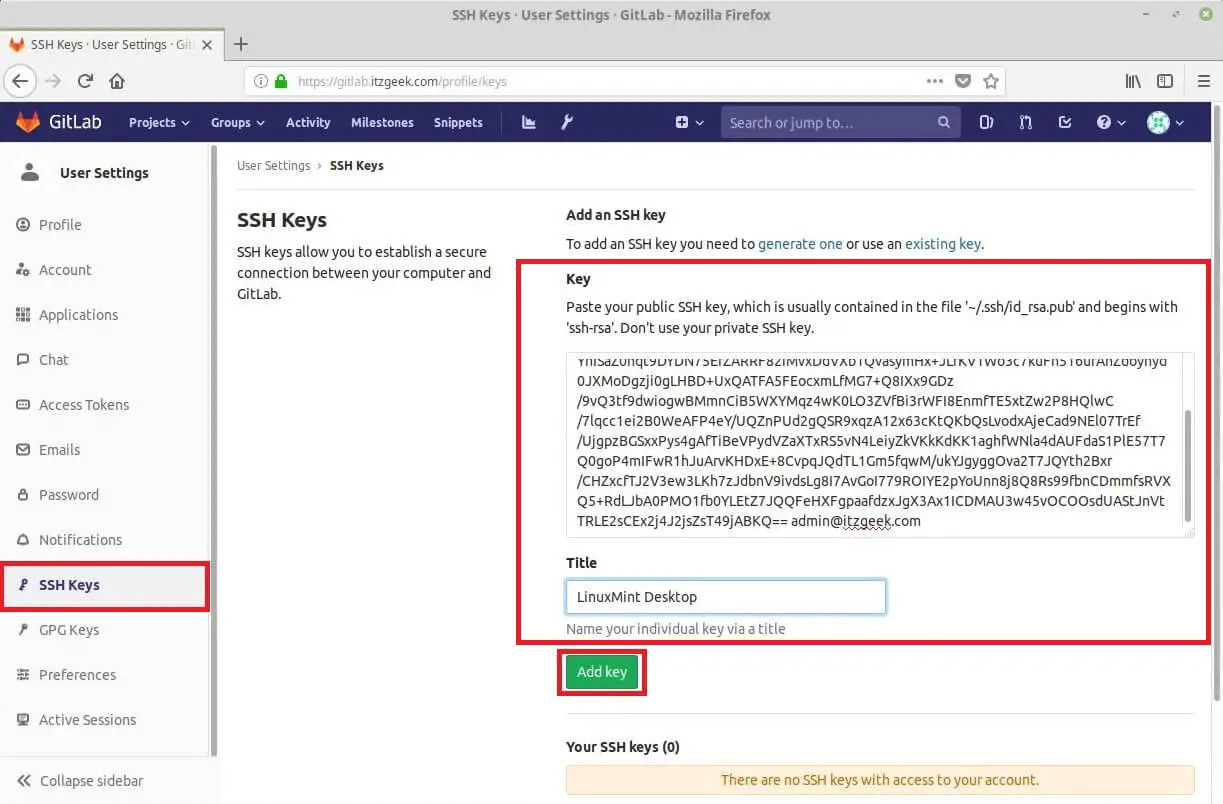Open the instance statistics chart icon
Image resolution: width=1223 pixels, height=804 pixels.
click(529, 122)
